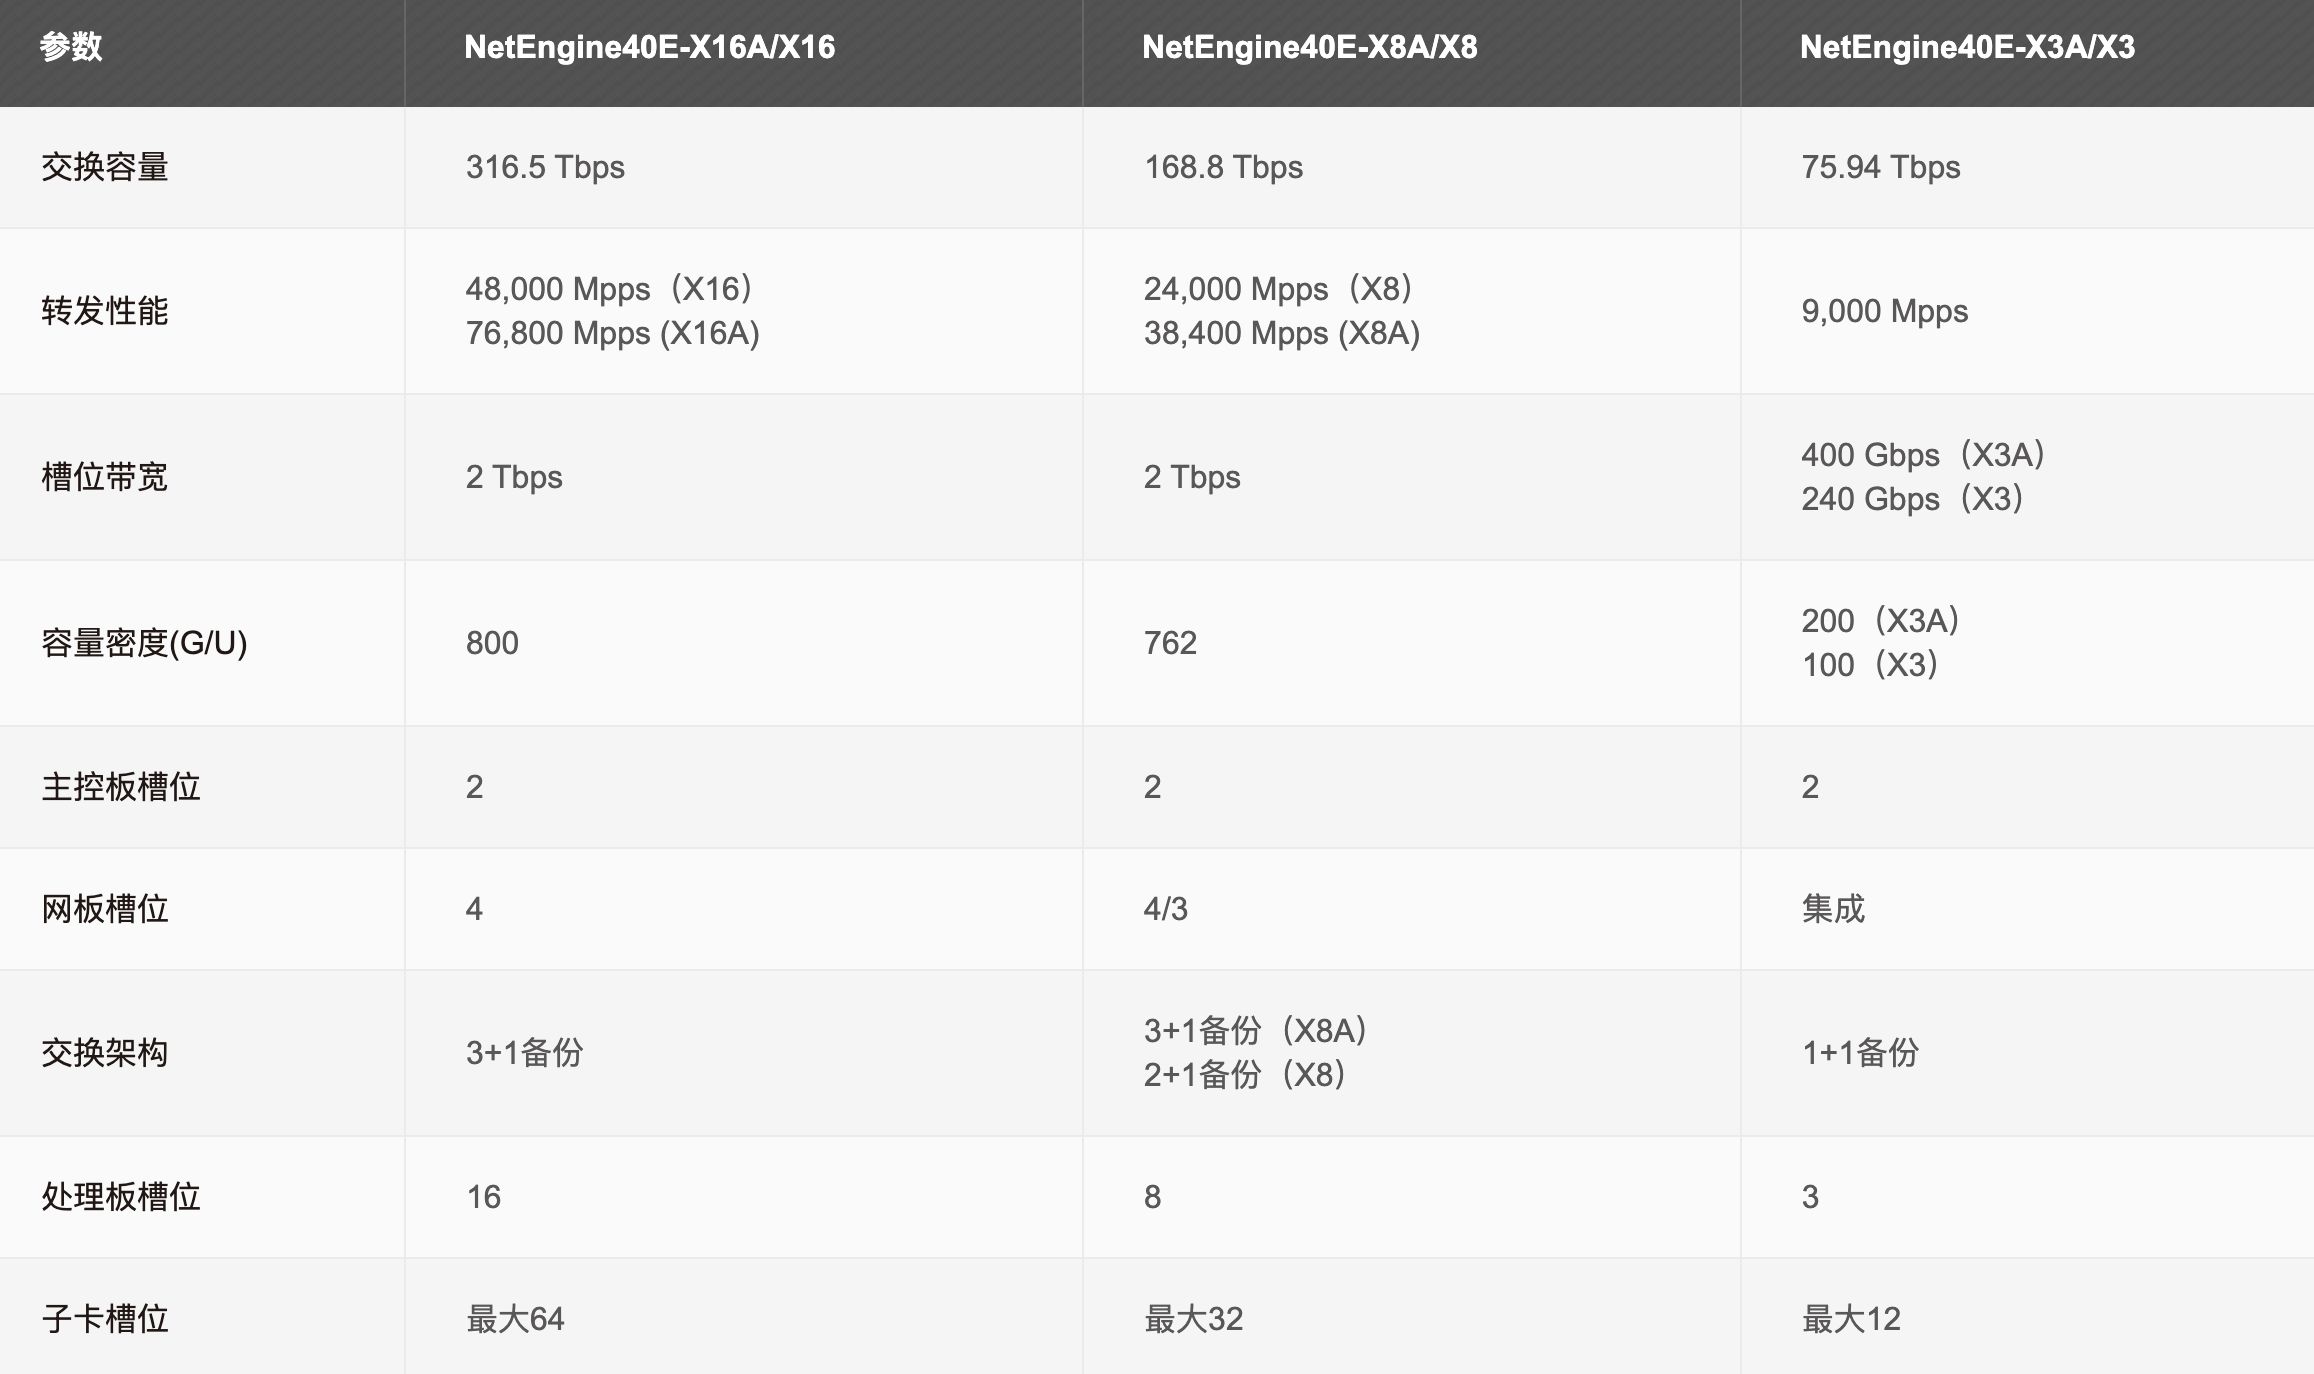
Task: Click the 762 density value
Action: point(1170,643)
